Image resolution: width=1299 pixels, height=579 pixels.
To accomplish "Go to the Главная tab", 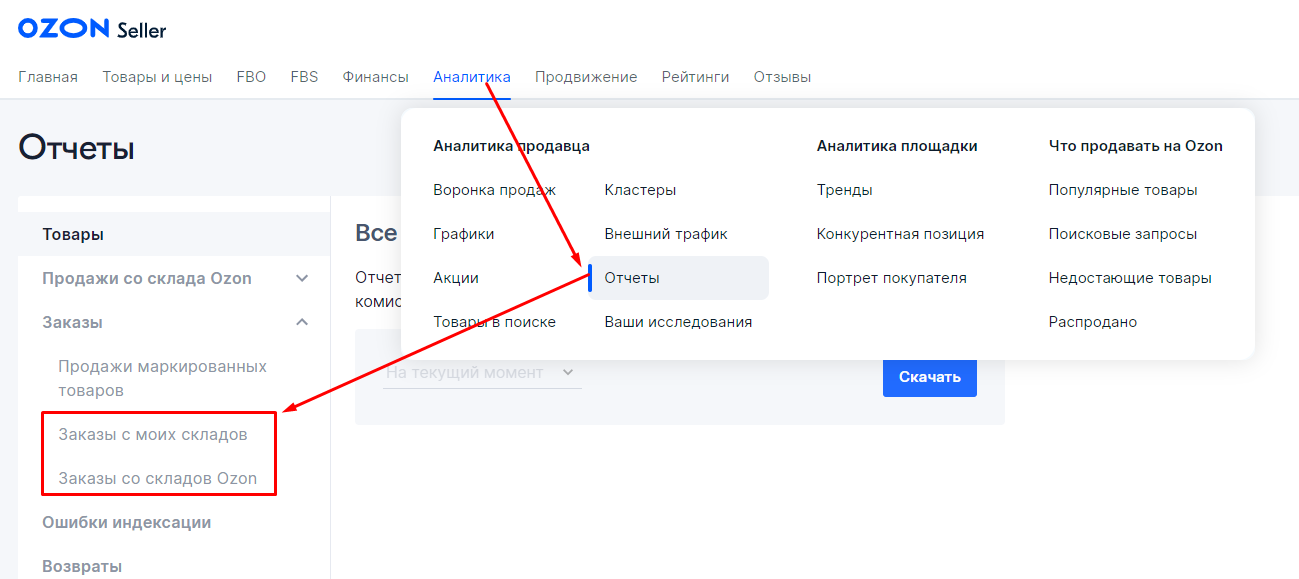I will 48,77.
